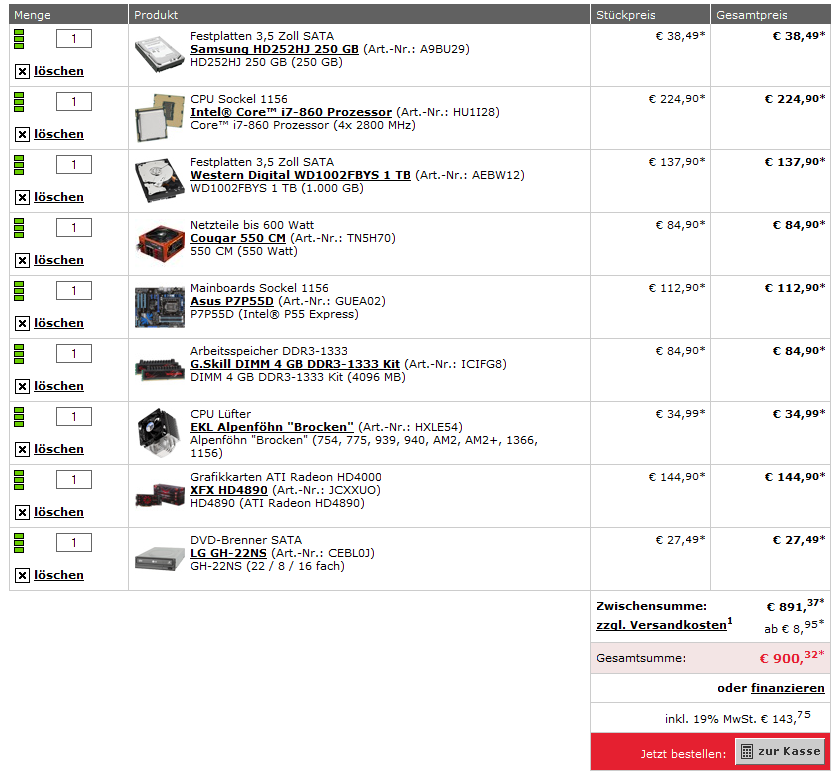Open Western Digital WD1002FBYS 1 TB link
836x779 pixels.
pyautogui.click(x=300, y=175)
